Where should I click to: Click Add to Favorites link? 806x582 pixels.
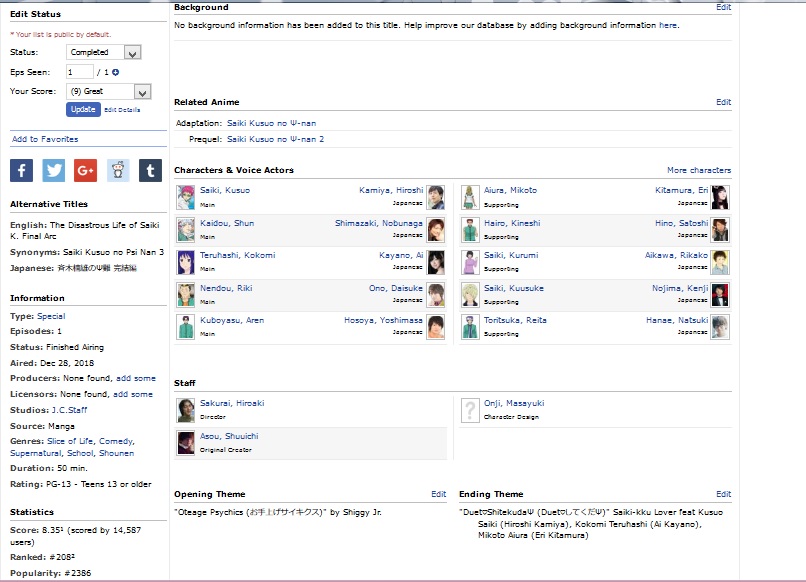44,139
